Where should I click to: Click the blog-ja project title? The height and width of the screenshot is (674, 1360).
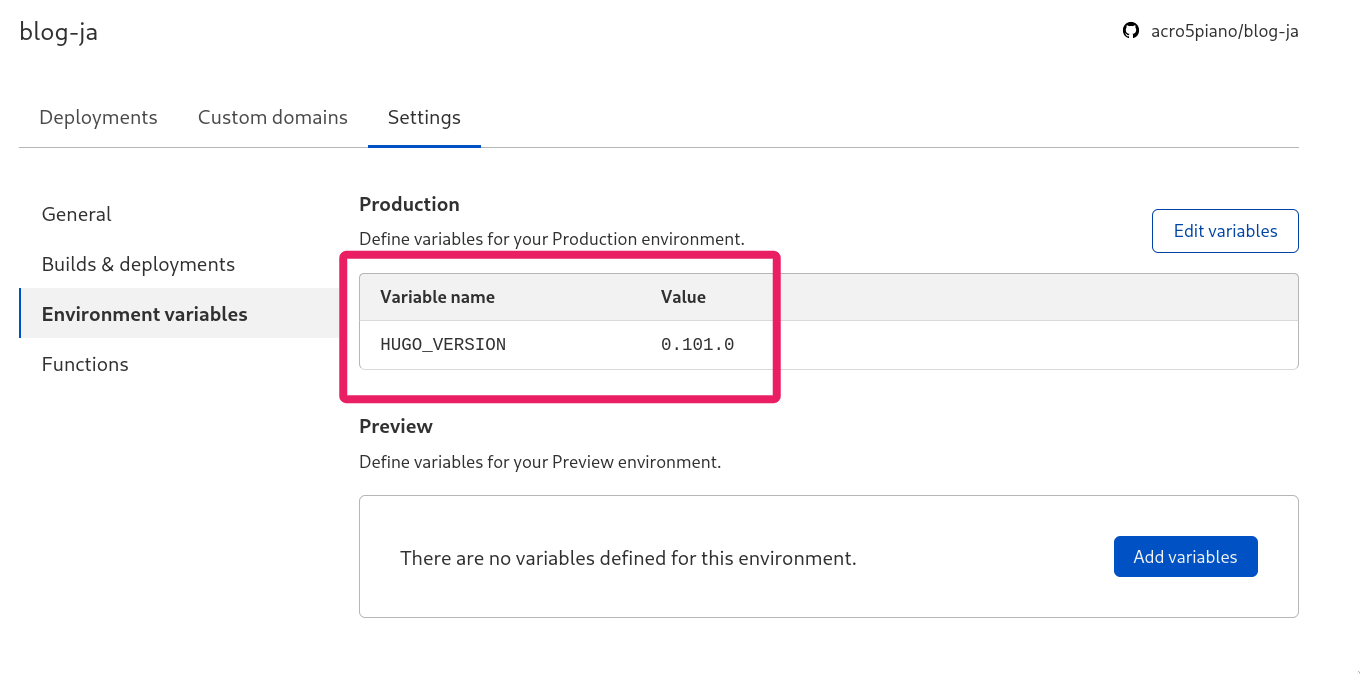pos(59,32)
